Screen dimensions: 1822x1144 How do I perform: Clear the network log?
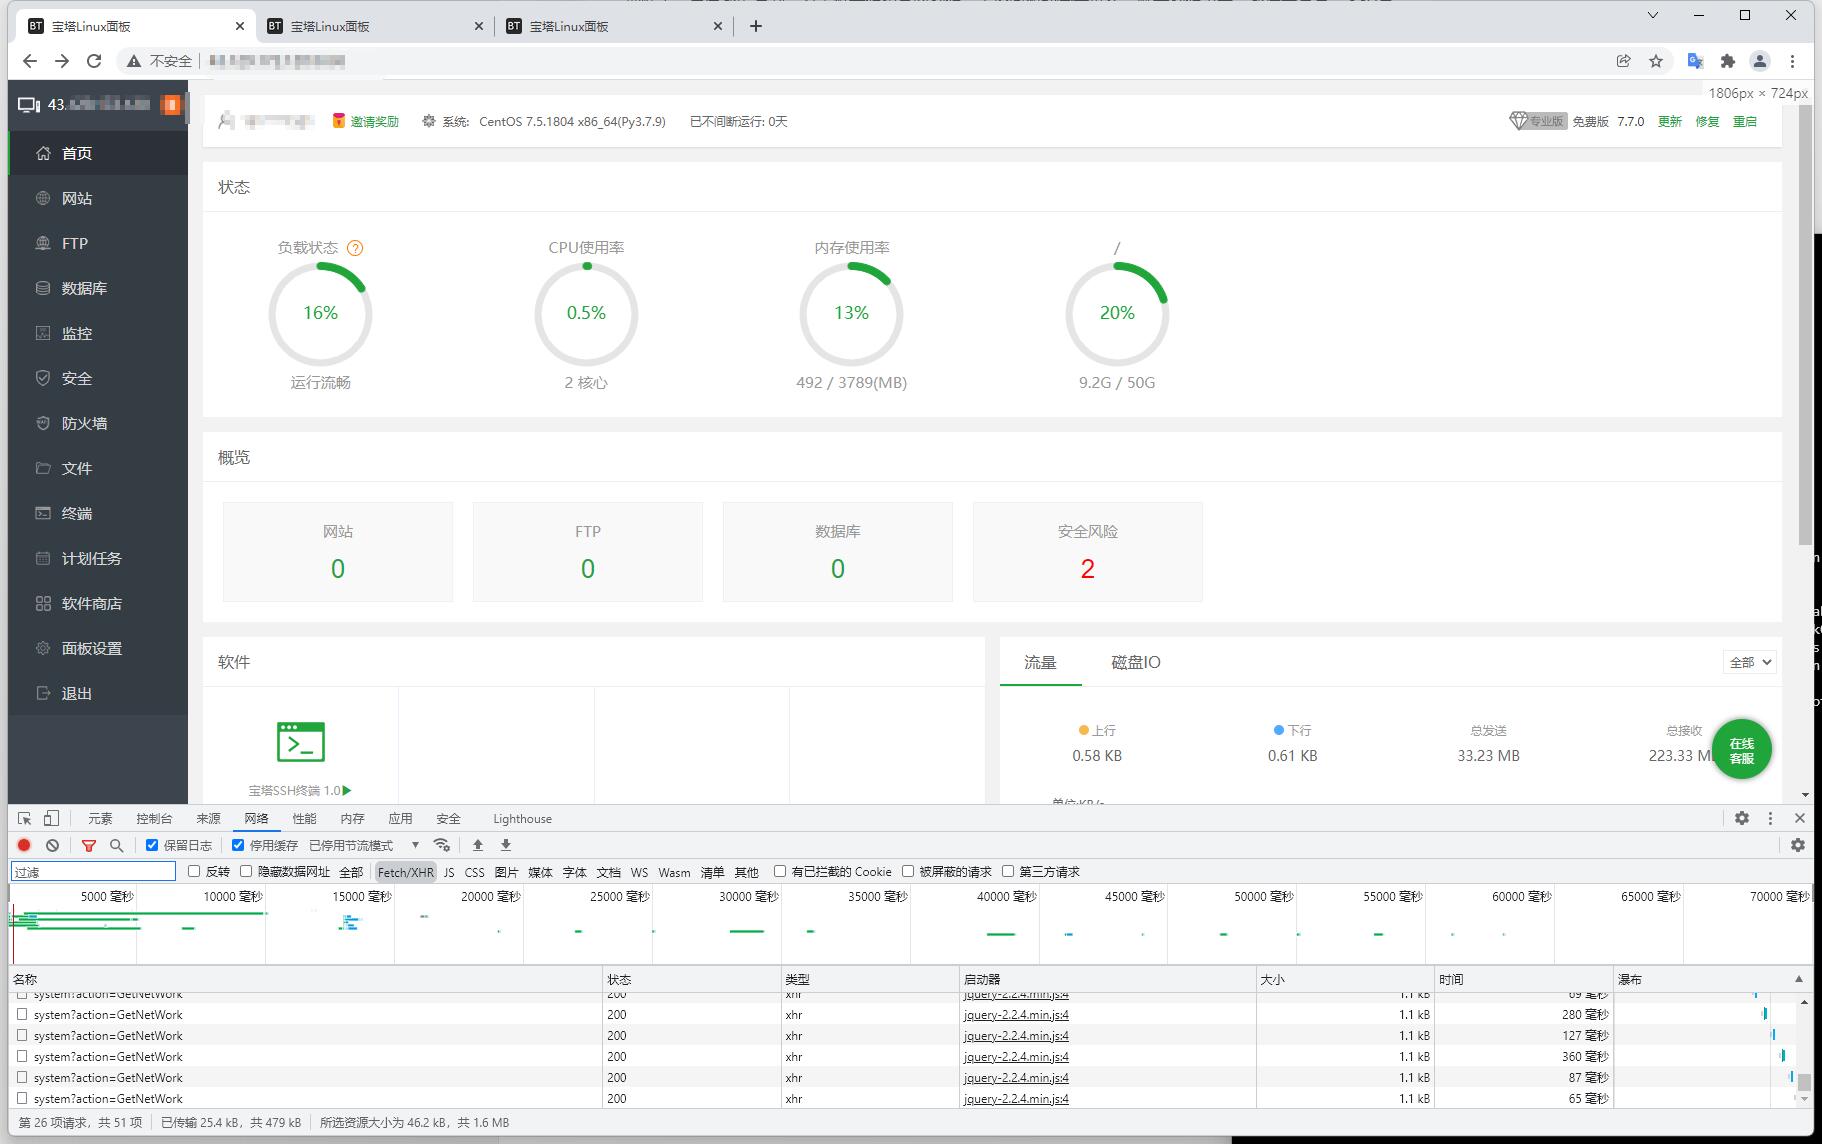(52, 845)
